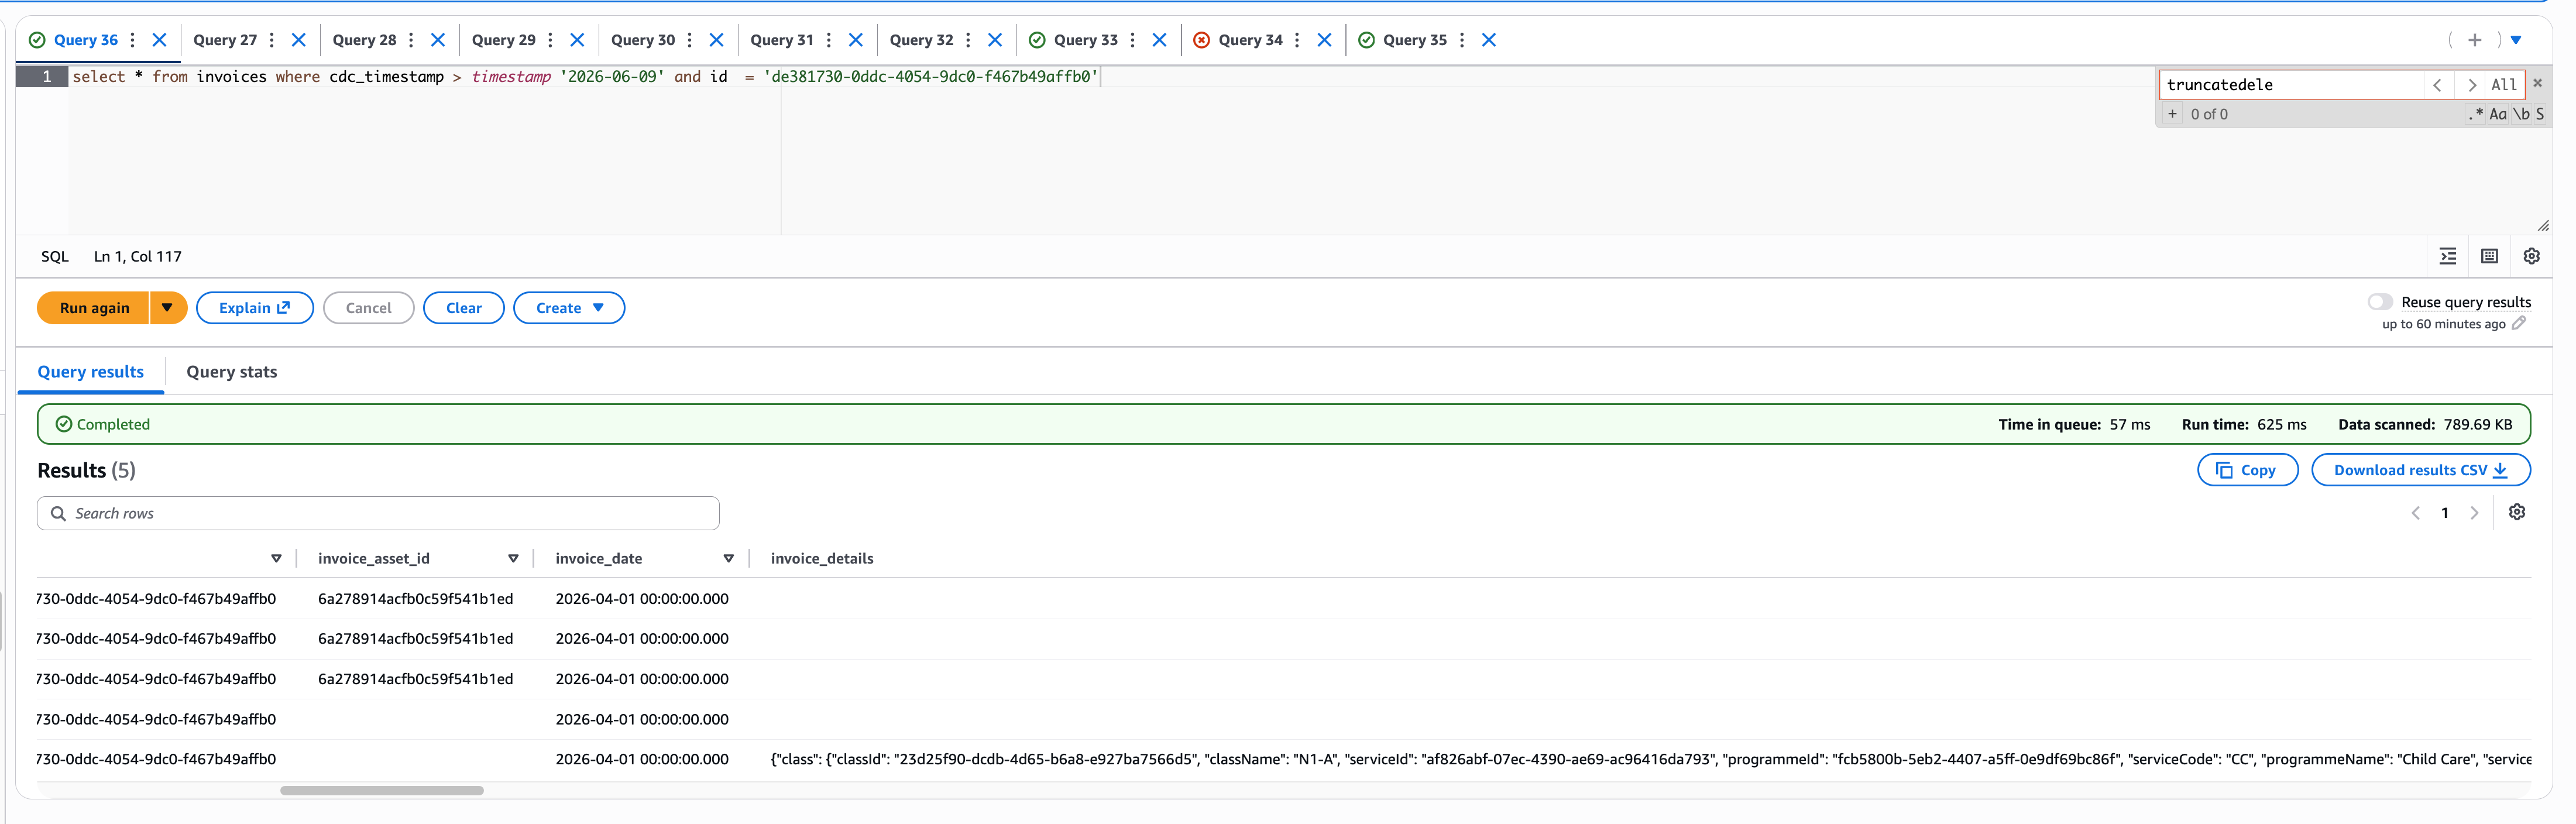Image resolution: width=2576 pixels, height=824 pixels.
Task: Select the Query results tab
Action: pos(90,372)
